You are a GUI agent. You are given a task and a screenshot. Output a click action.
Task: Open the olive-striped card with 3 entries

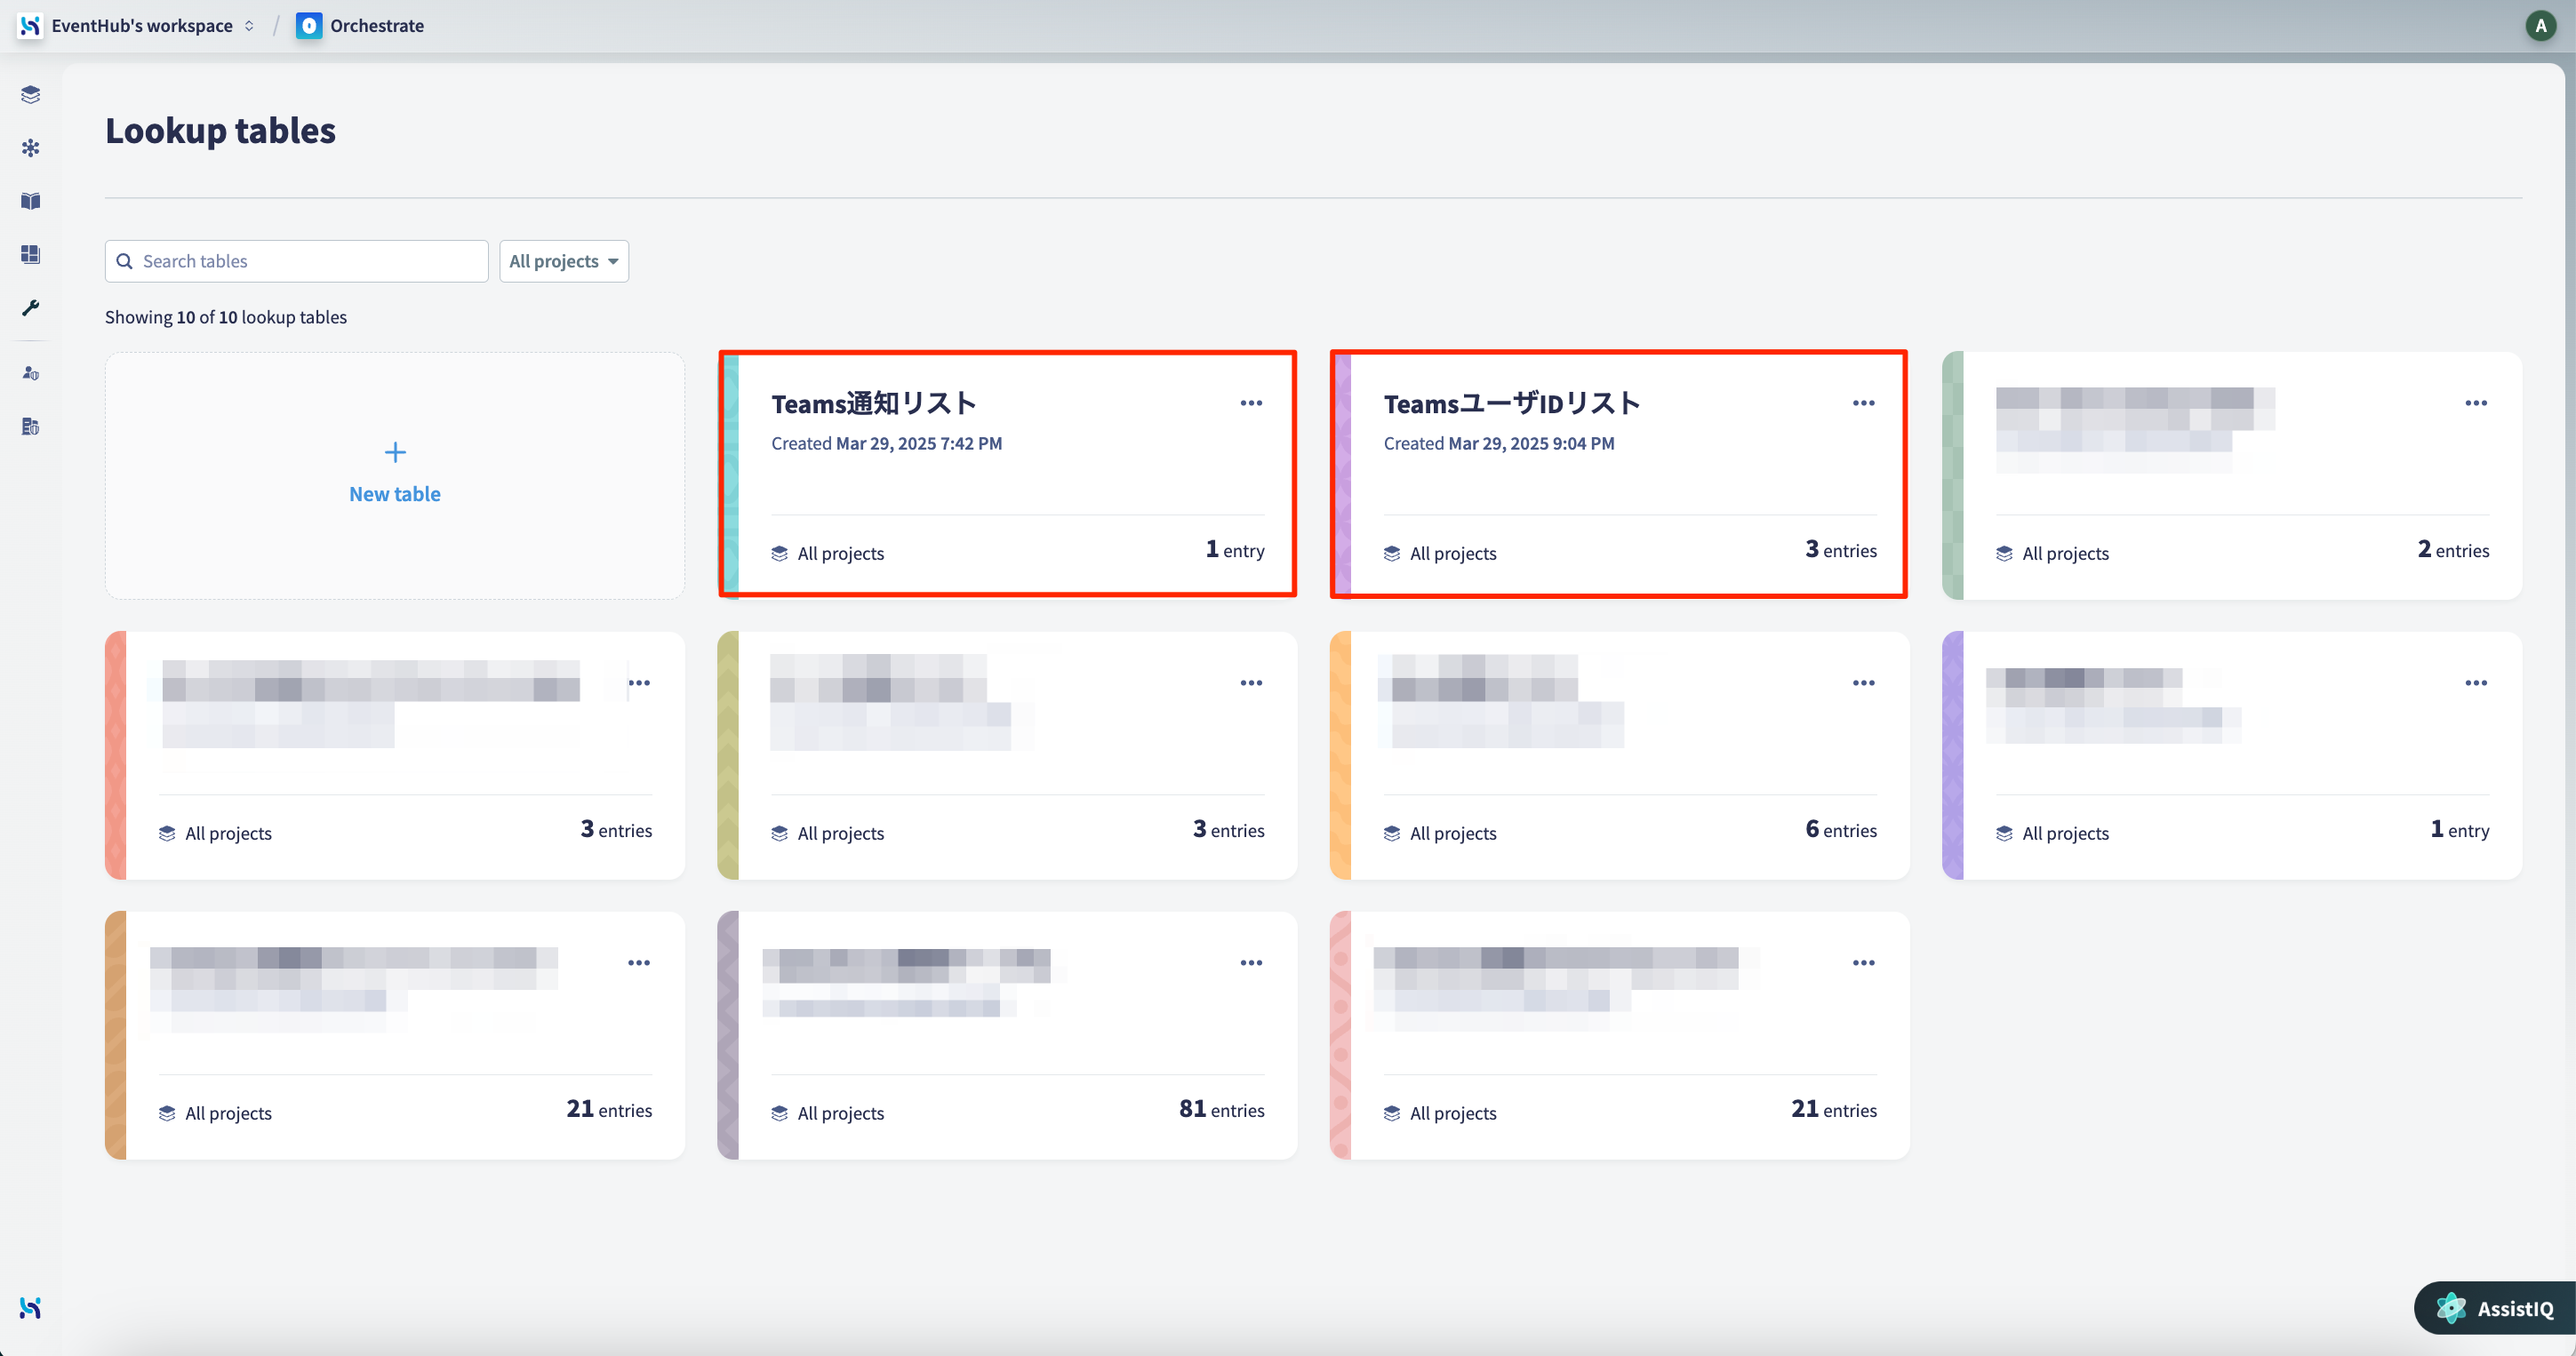[x=1007, y=756]
